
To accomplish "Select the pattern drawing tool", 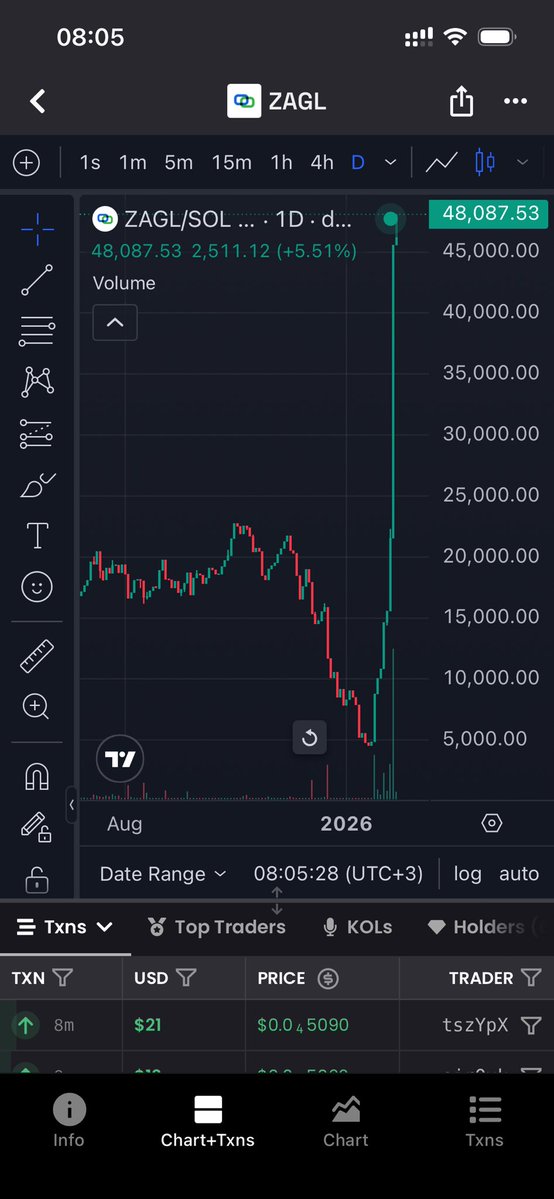I will 37,382.
